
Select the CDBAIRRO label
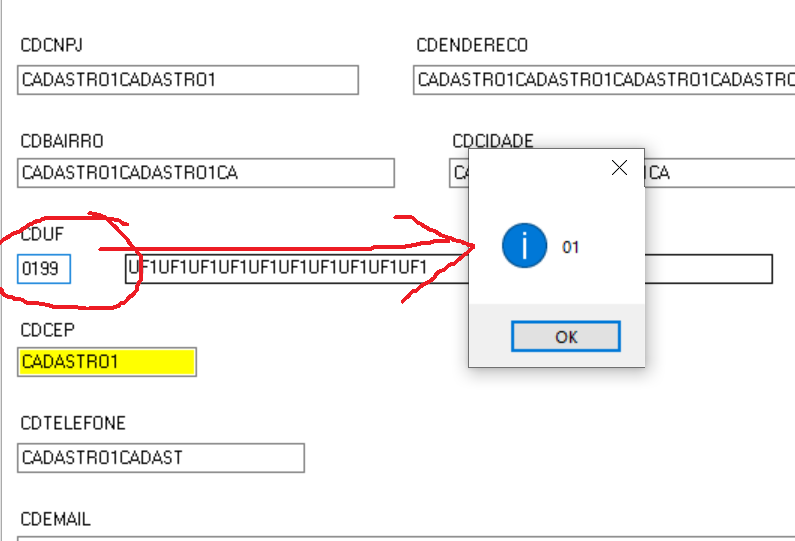(62, 141)
